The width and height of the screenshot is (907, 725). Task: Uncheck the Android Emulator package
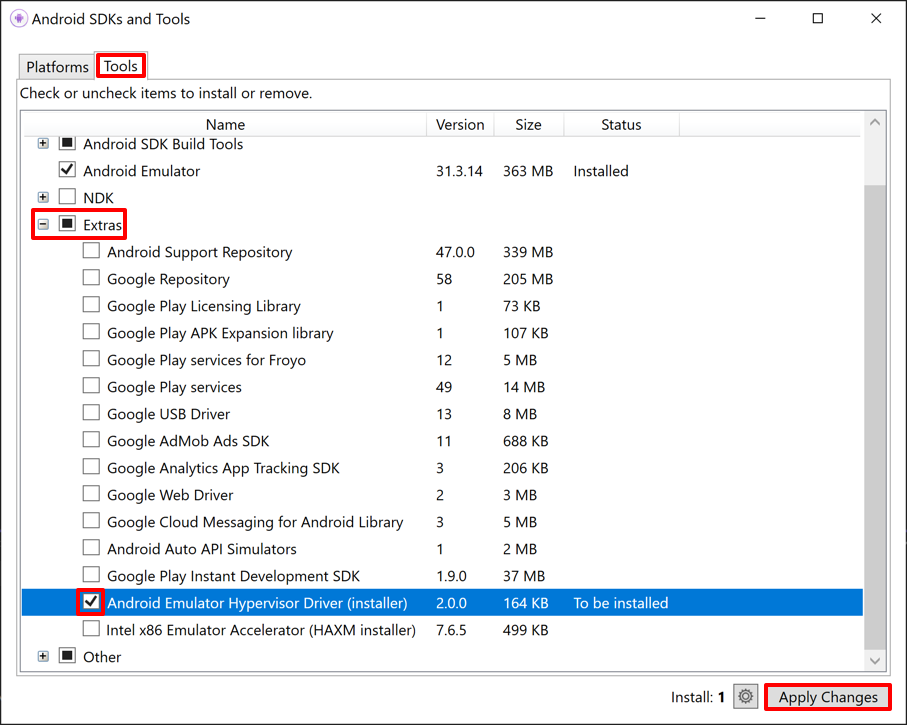tap(67, 170)
